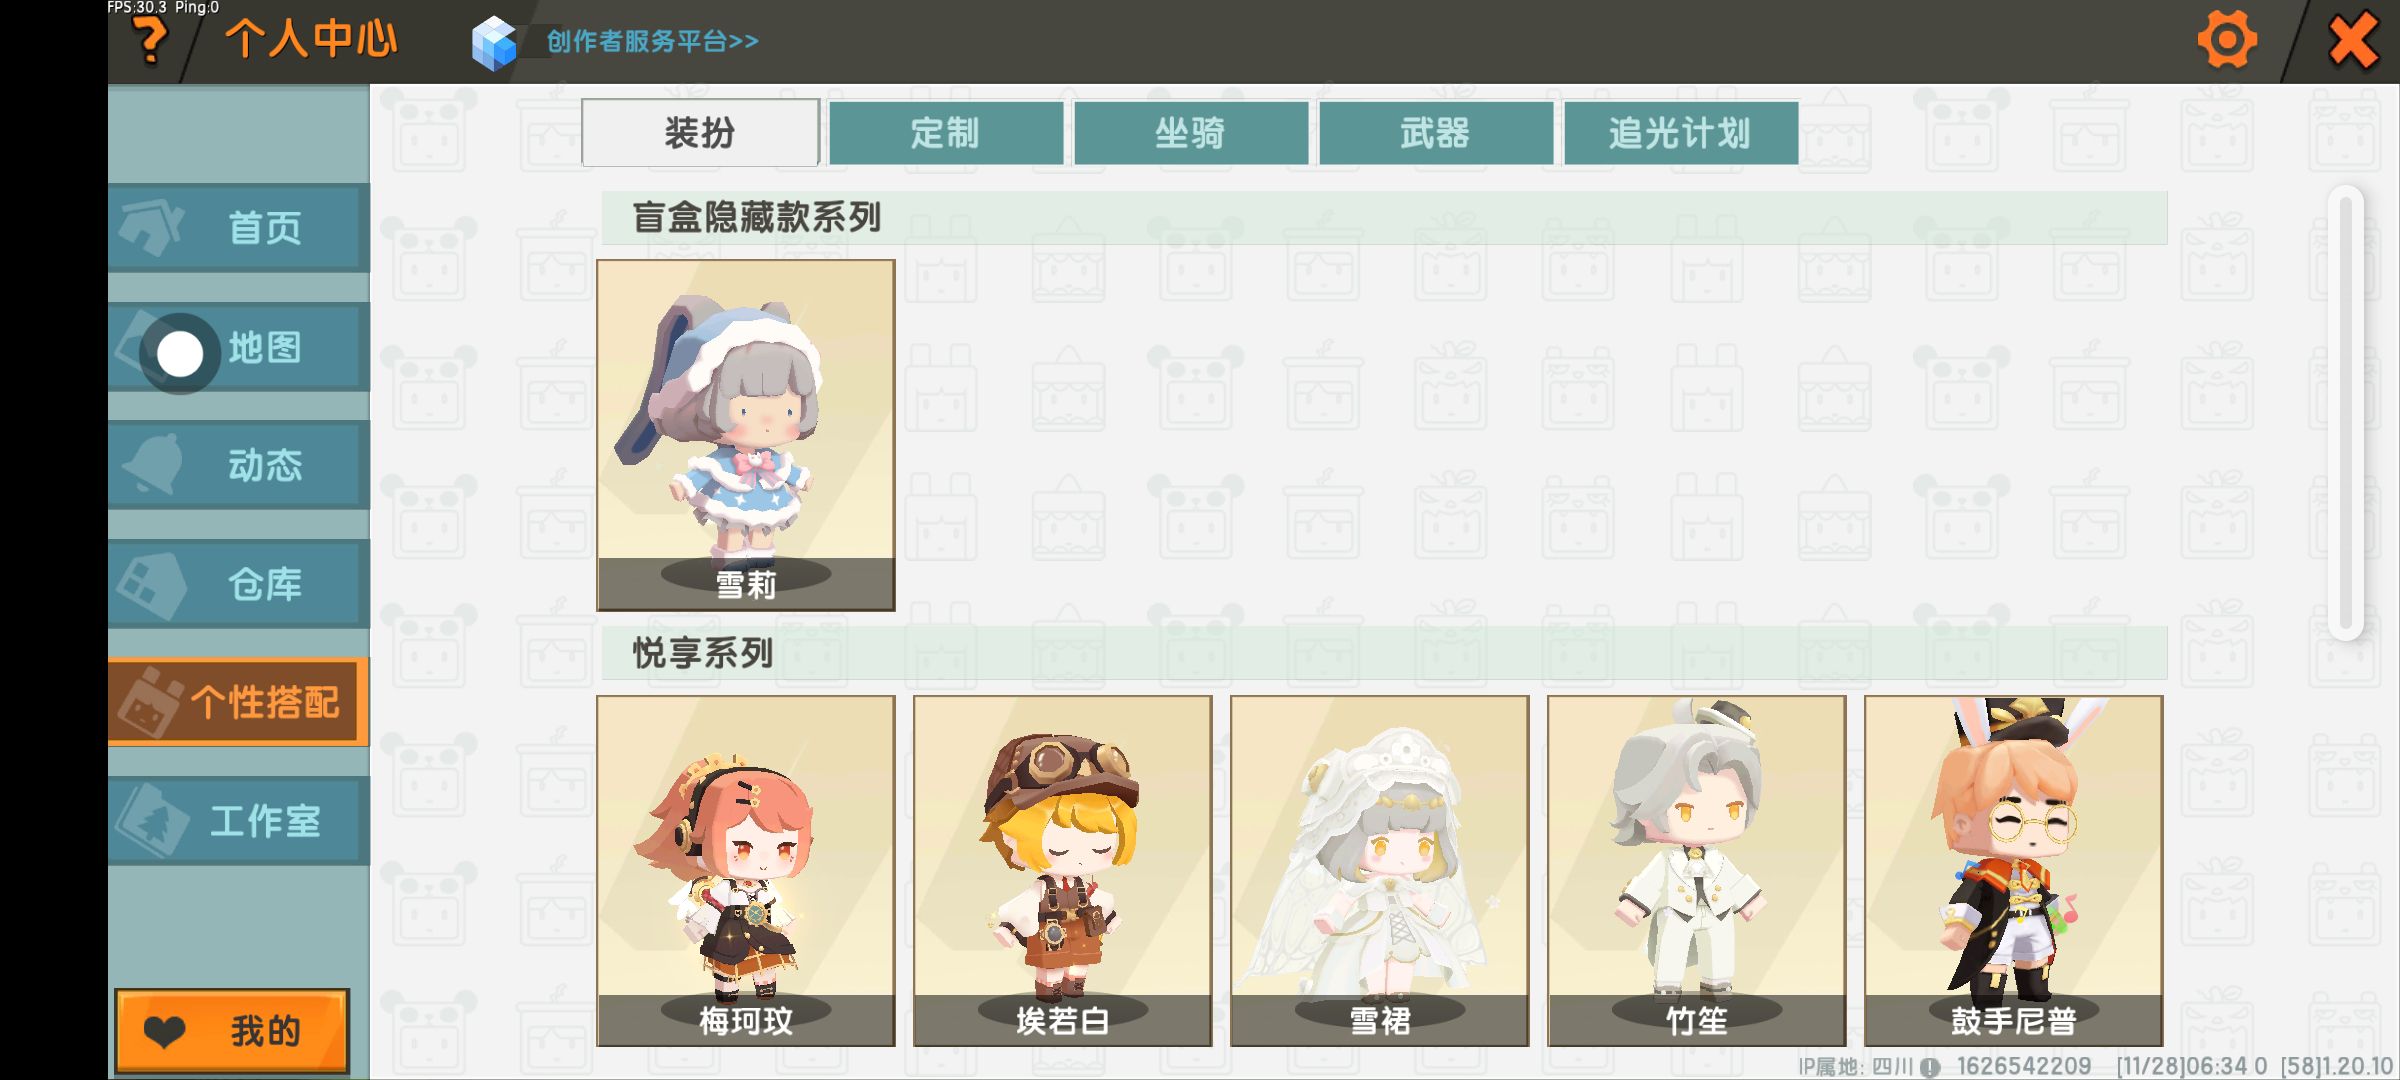The height and width of the screenshot is (1080, 2400).
Task: Tap the floating white circle assistive button
Action: [180, 354]
